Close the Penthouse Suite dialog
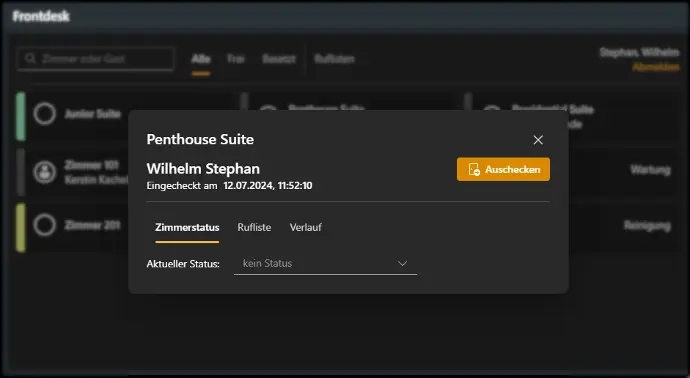 [538, 140]
